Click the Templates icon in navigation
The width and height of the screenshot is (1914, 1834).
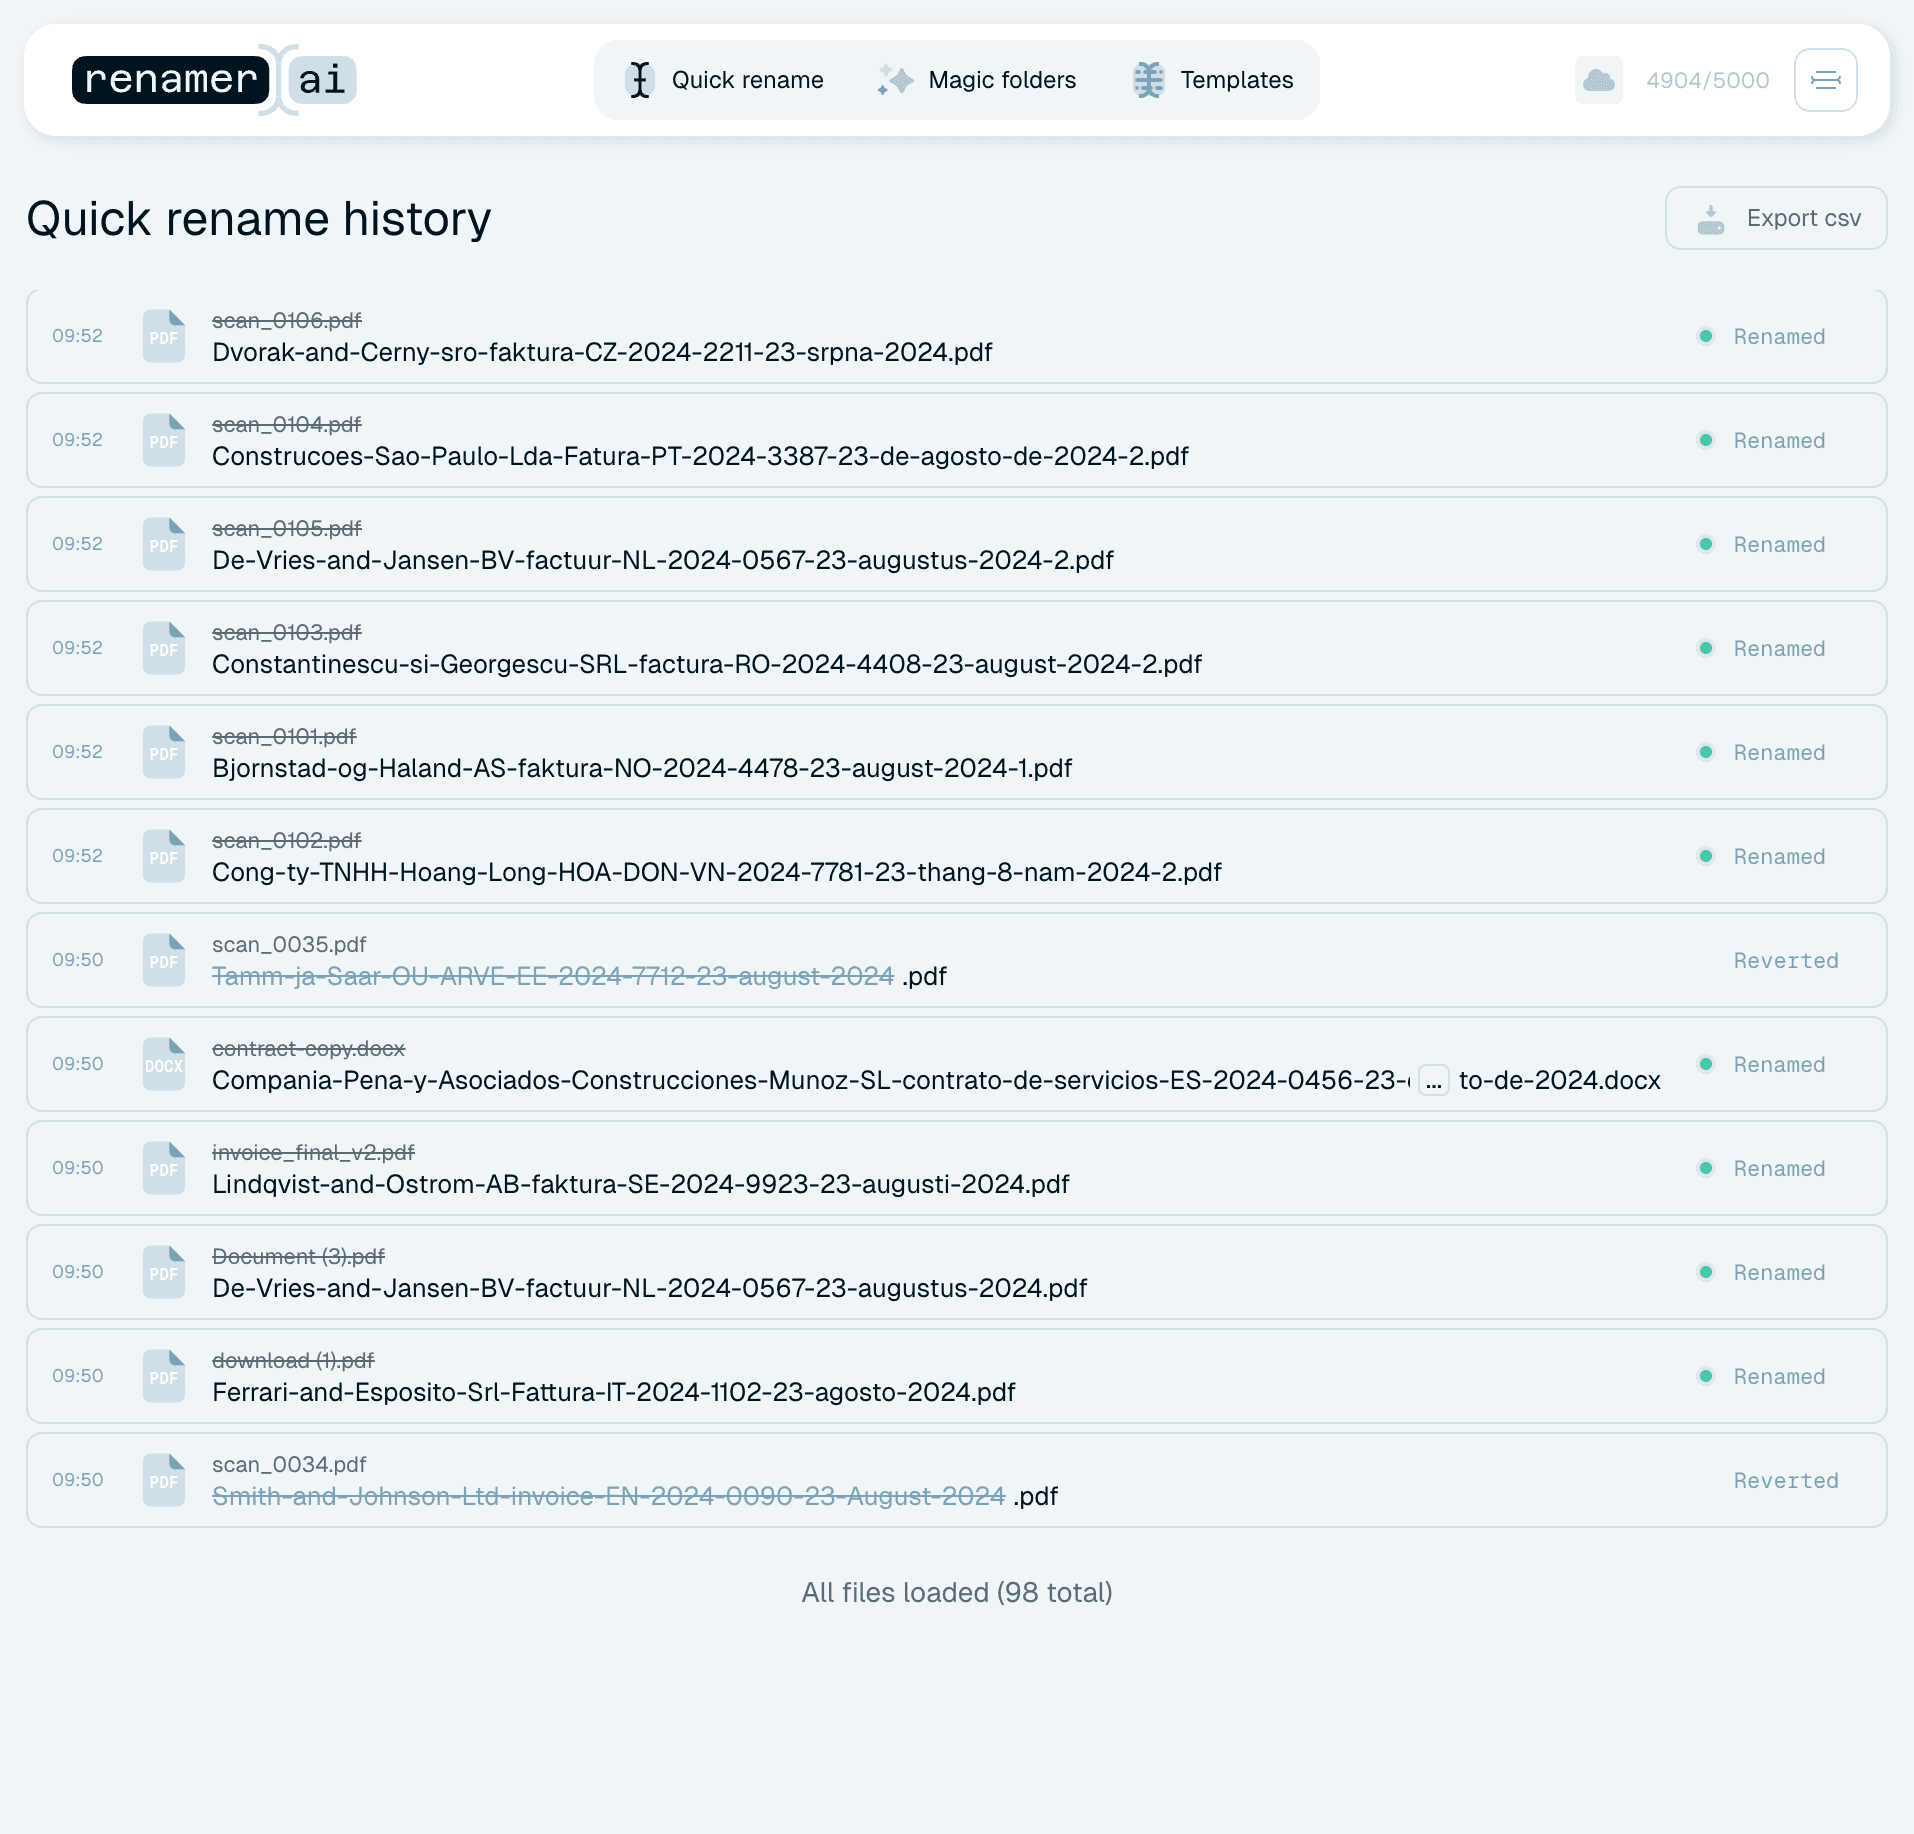click(x=1148, y=80)
